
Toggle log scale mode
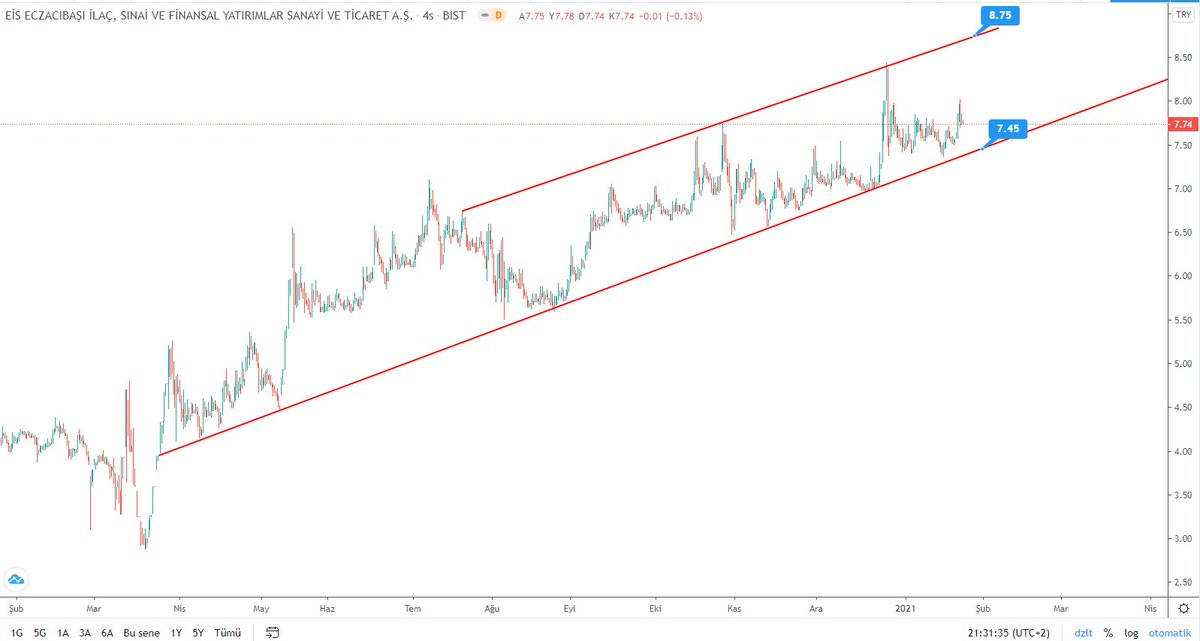coord(1131,633)
